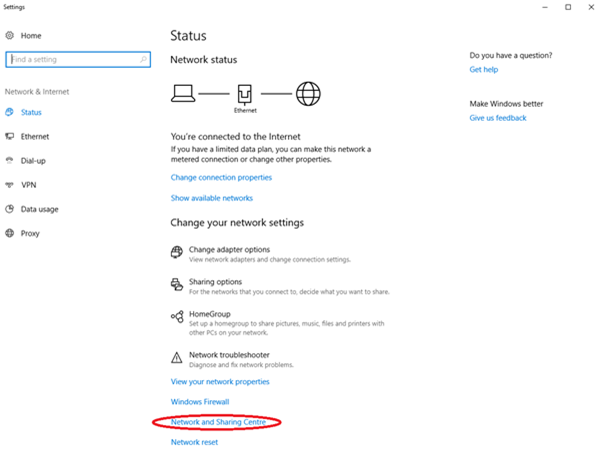Click the Proxy globe icon in sidebar

click(x=10, y=233)
